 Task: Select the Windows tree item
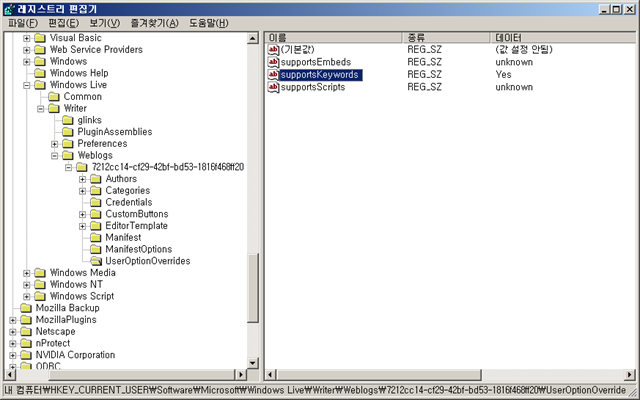[68, 61]
